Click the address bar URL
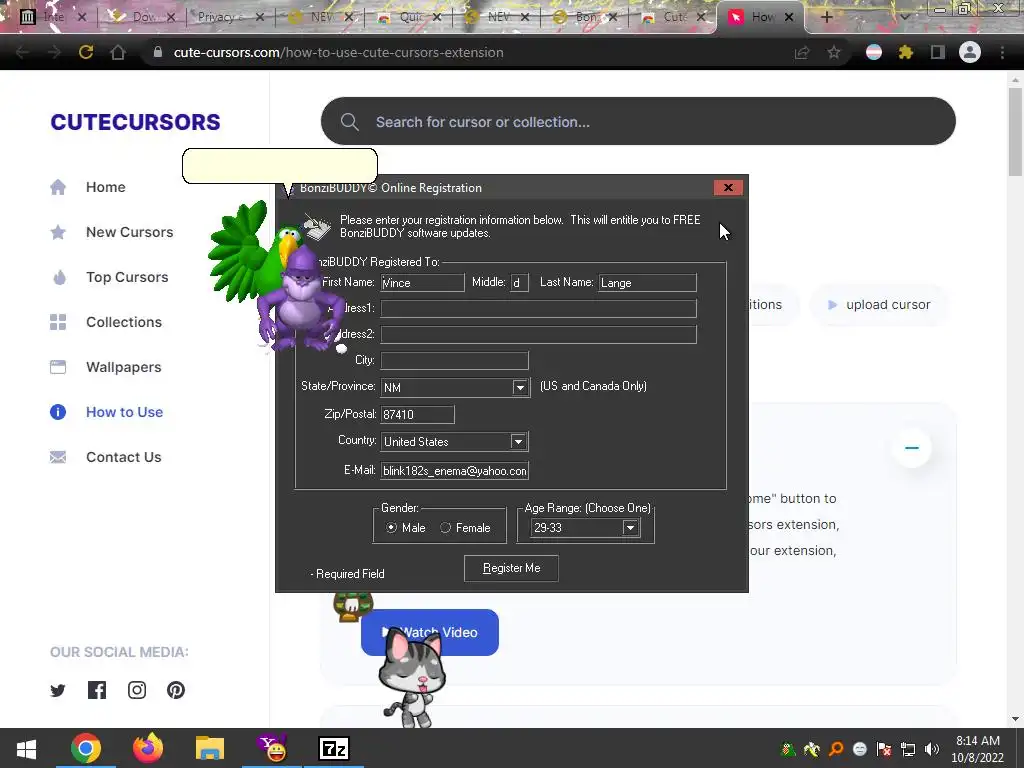1024x768 pixels. [338, 52]
